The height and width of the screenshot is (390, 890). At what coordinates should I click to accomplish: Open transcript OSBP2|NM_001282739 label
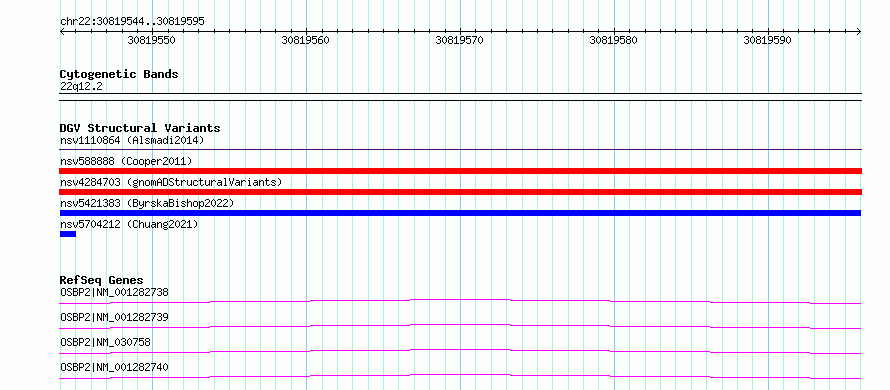click(x=114, y=316)
